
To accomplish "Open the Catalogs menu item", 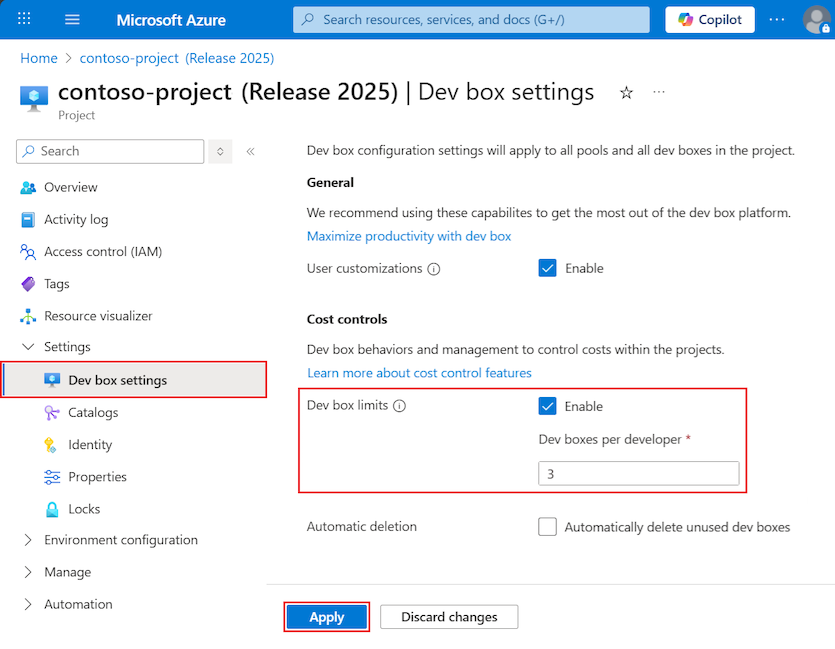I will click(93, 412).
